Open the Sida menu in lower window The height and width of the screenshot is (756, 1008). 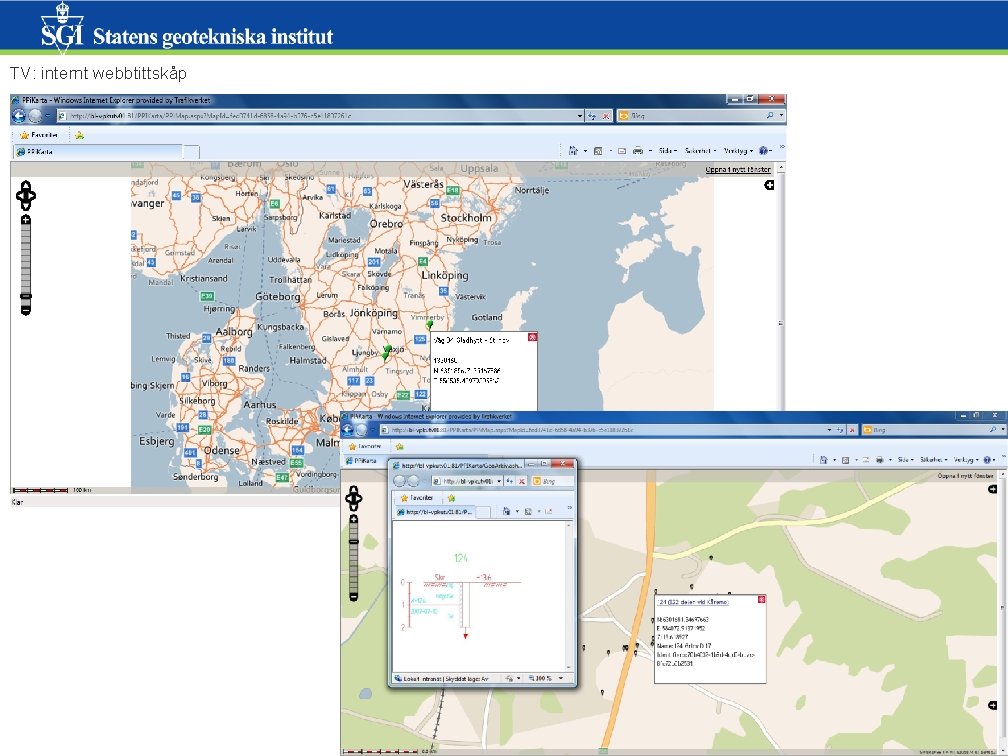pyautogui.click(x=905, y=460)
